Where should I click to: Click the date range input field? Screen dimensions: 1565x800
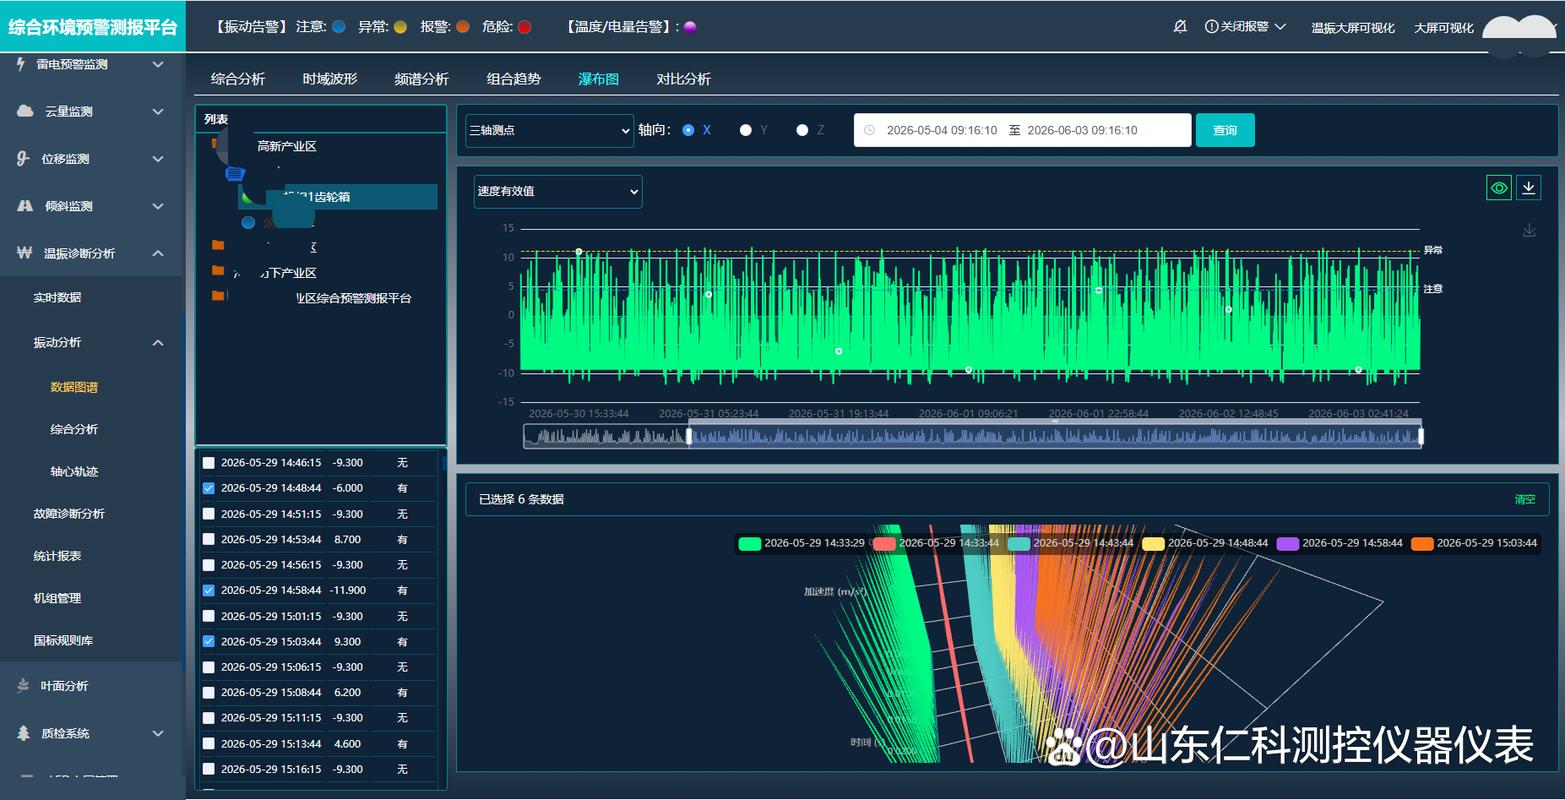[1022, 130]
